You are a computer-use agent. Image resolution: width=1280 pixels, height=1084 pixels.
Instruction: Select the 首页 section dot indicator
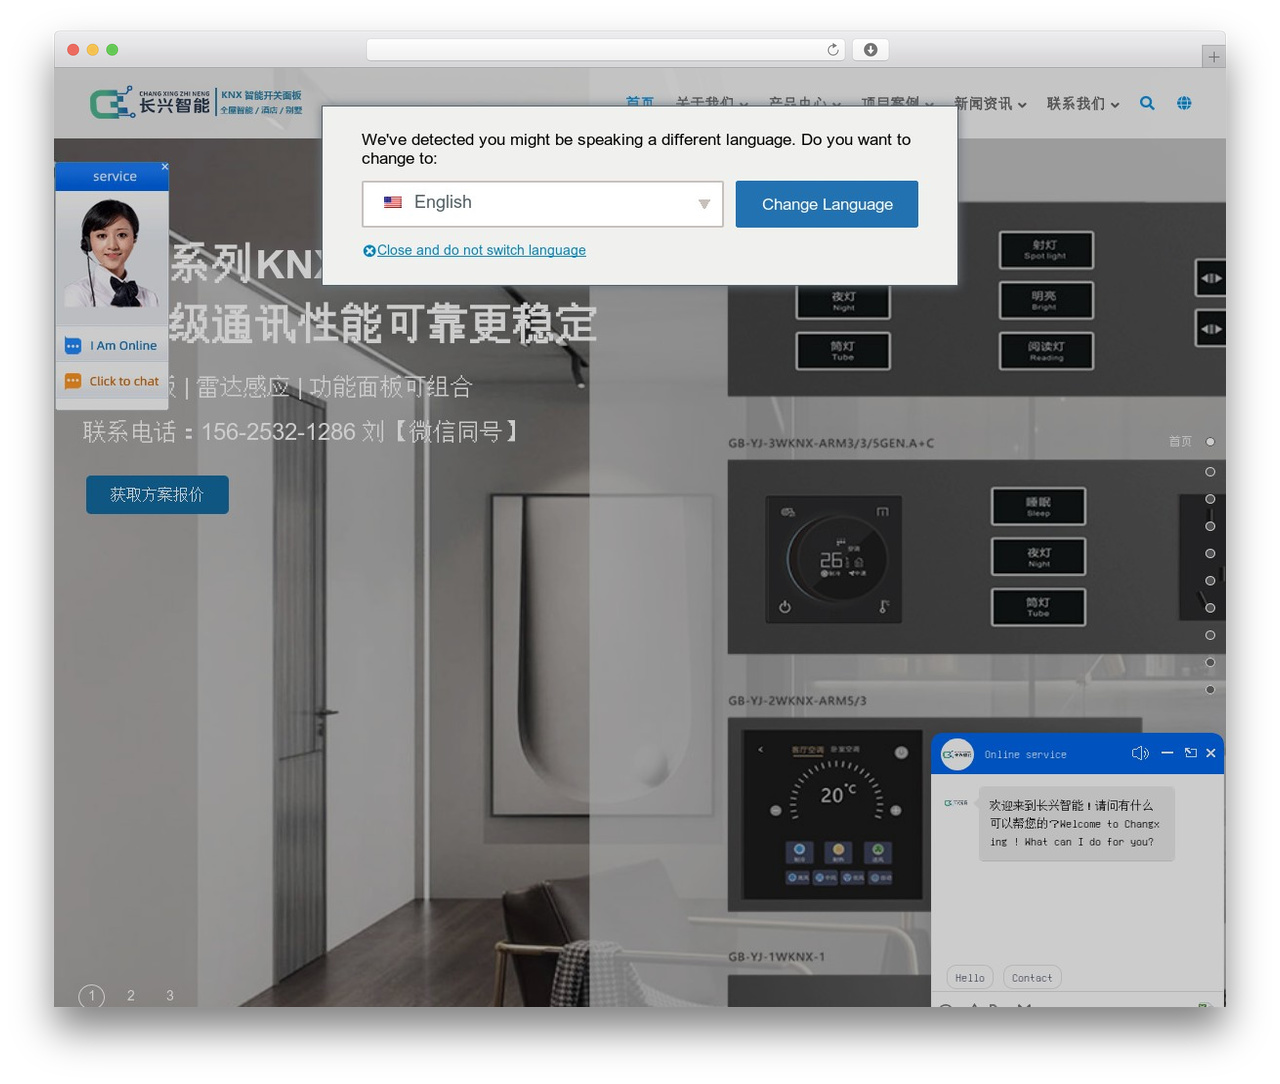click(1210, 441)
